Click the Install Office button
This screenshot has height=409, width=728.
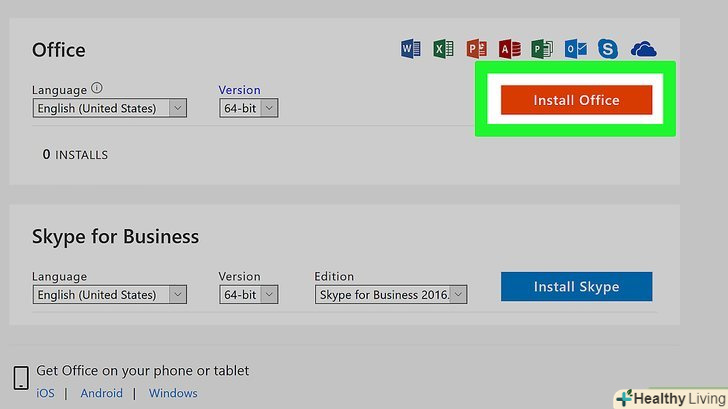click(576, 100)
